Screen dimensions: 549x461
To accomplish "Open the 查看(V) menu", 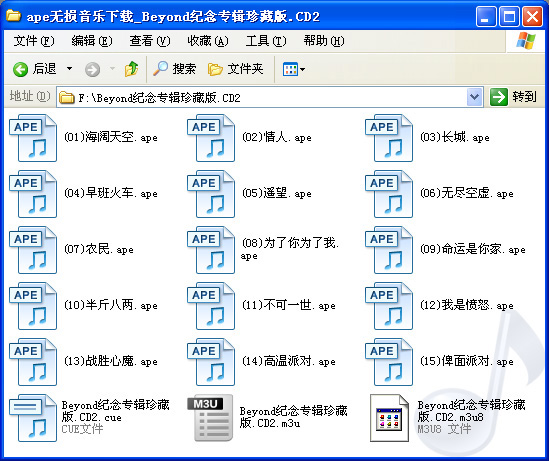I will pos(150,41).
